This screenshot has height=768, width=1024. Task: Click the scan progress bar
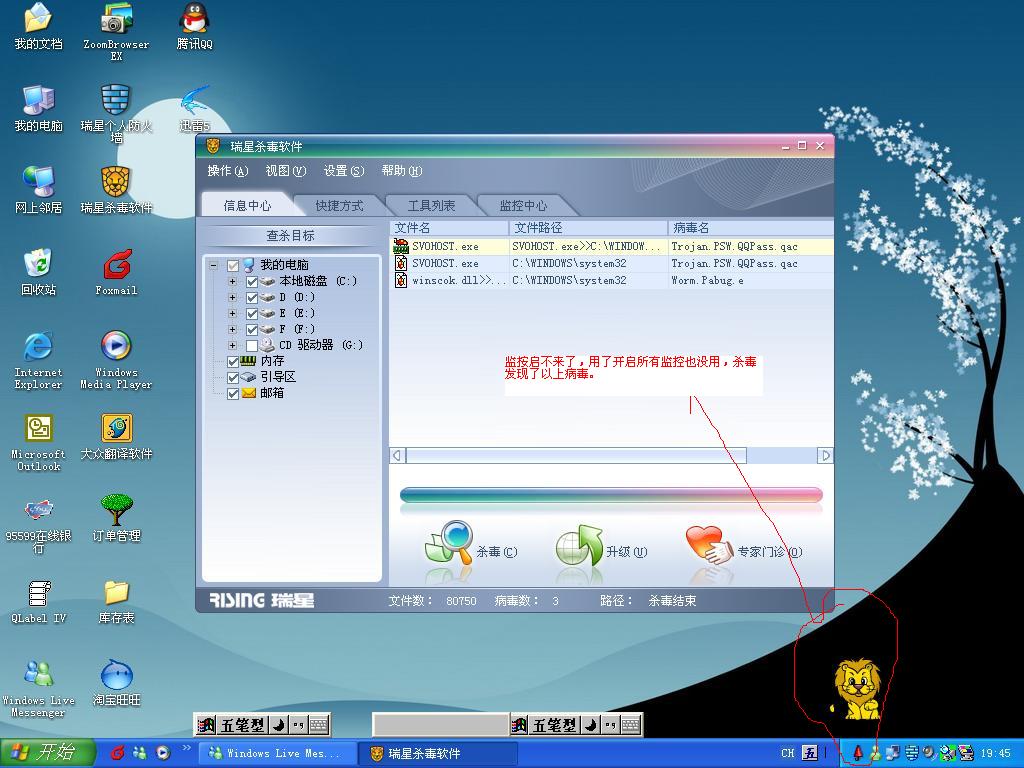point(611,495)
